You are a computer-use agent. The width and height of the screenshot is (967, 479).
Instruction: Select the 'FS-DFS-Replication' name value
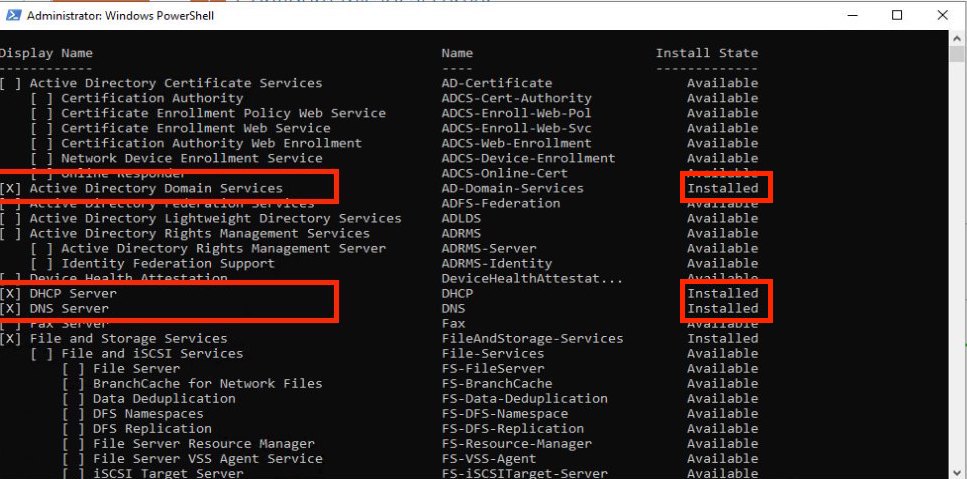tap(512, 428)
